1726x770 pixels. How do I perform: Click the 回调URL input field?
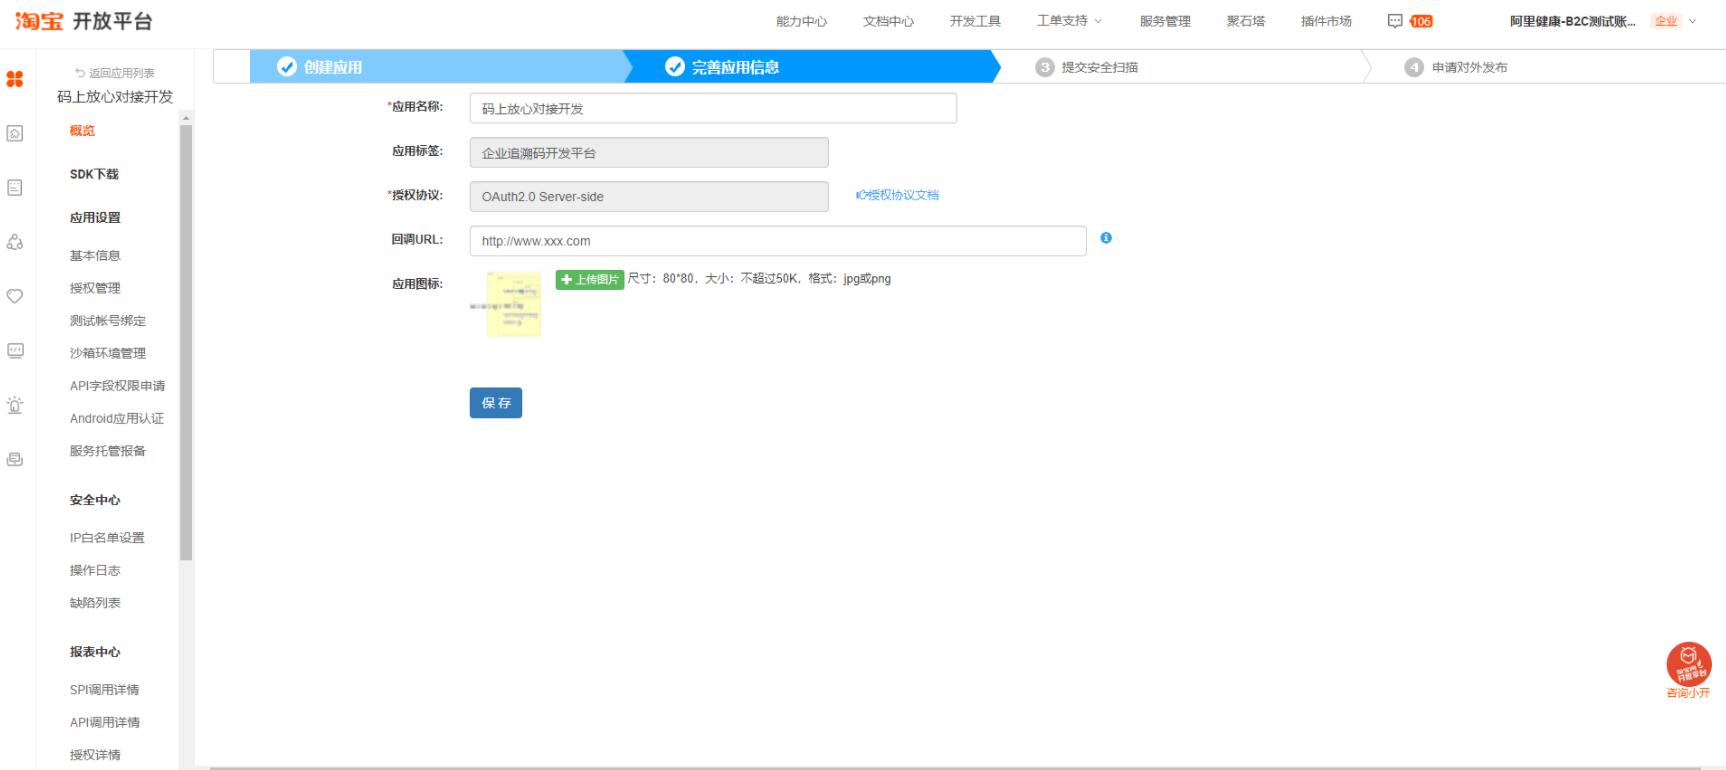pyautogui.click(x=777, y=241)
